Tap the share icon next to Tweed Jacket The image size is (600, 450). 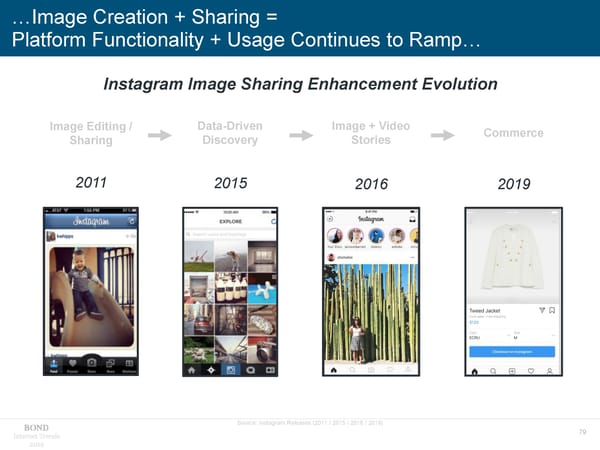(542, 311)
